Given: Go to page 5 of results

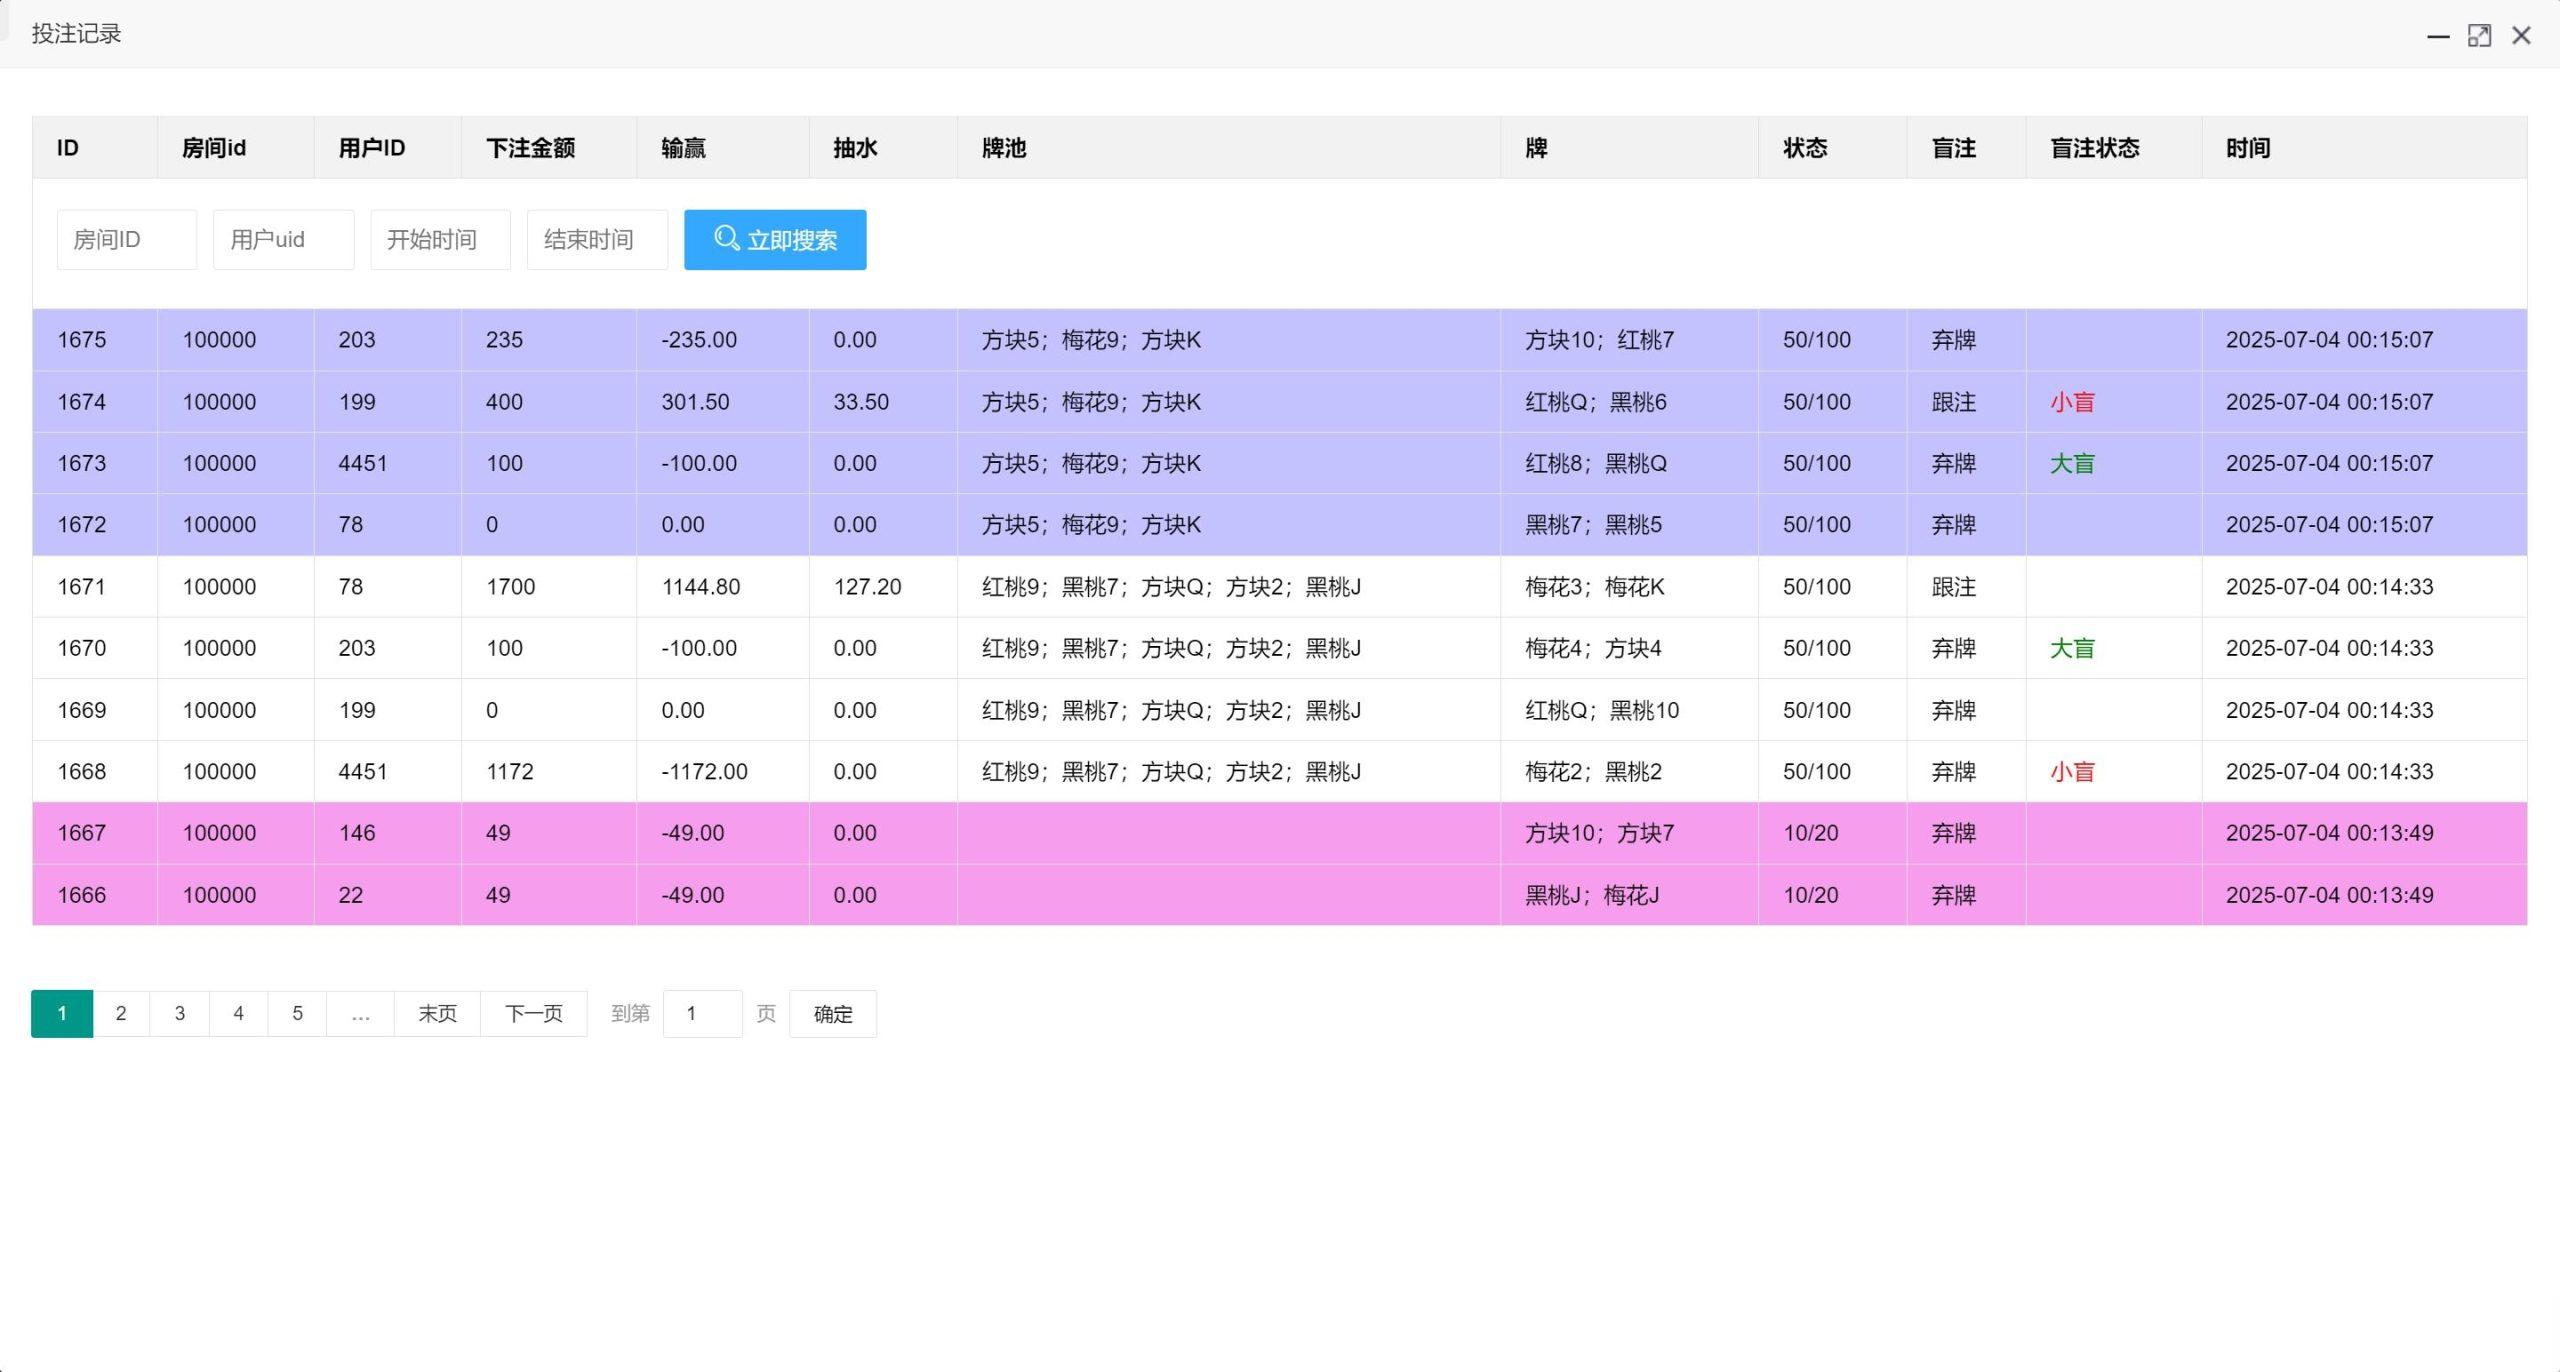Looking at the screenshot, I should click(x=297, y=1013).
